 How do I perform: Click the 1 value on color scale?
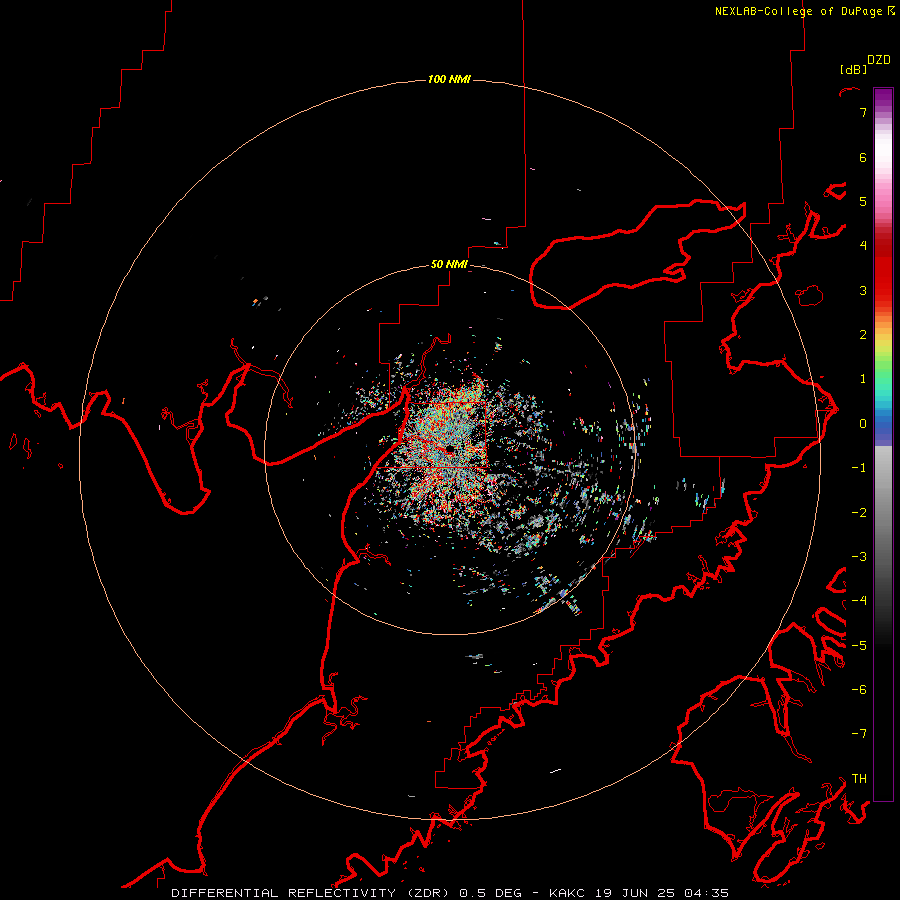pyautogui.click(x=863, y=379)
